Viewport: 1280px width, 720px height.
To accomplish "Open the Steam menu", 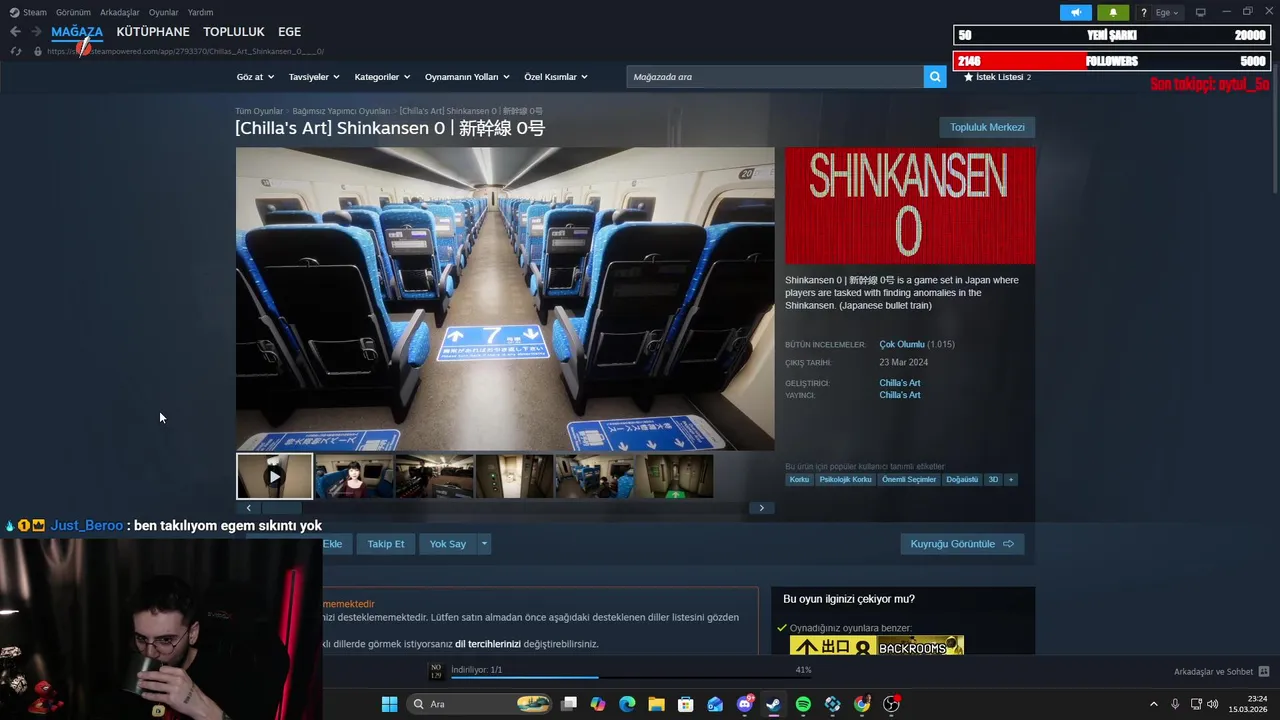I will [29, 12].
